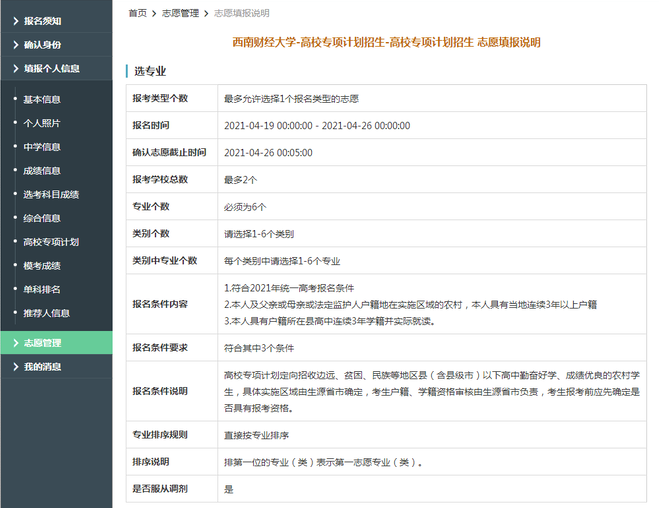
Task: Click the 2021-04-19 to 2021-04-26 registration period
Action: pos(317,126)
